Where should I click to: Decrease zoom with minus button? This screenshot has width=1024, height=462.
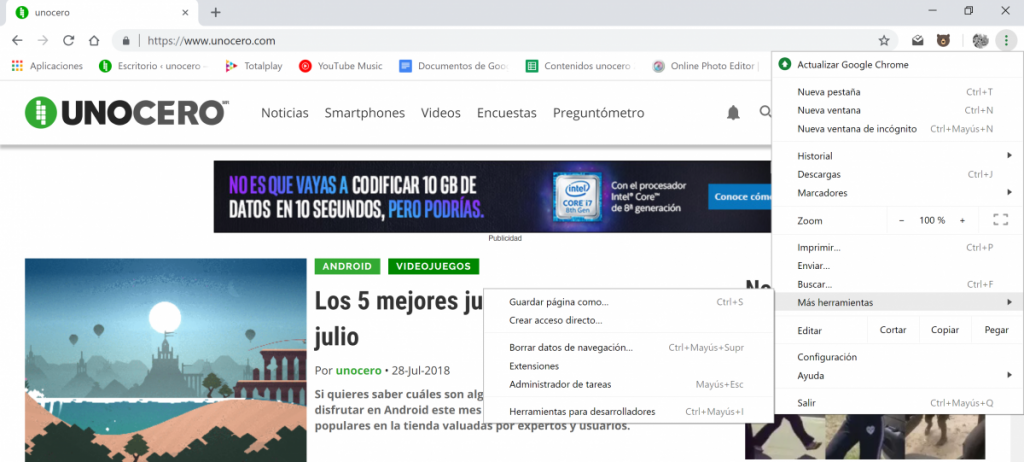(x=901, y=220)
